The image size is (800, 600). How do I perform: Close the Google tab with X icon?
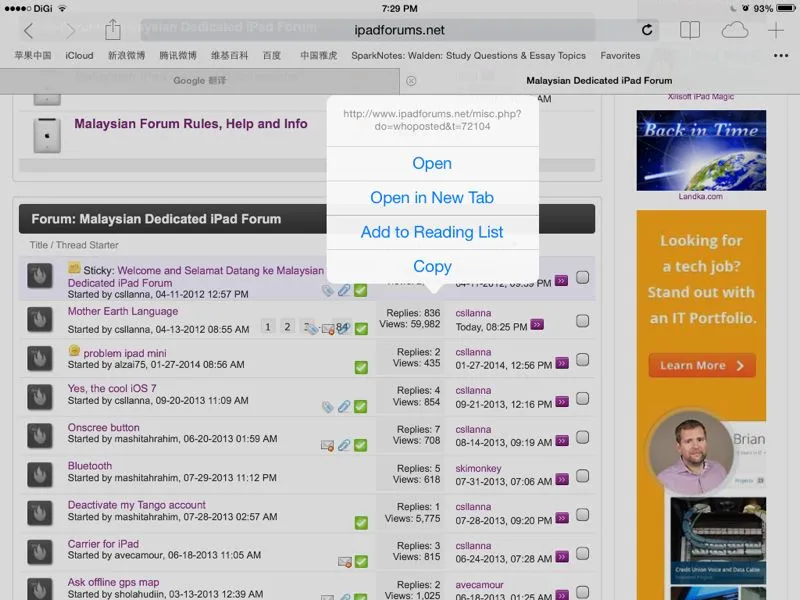(x=410, y=80)
